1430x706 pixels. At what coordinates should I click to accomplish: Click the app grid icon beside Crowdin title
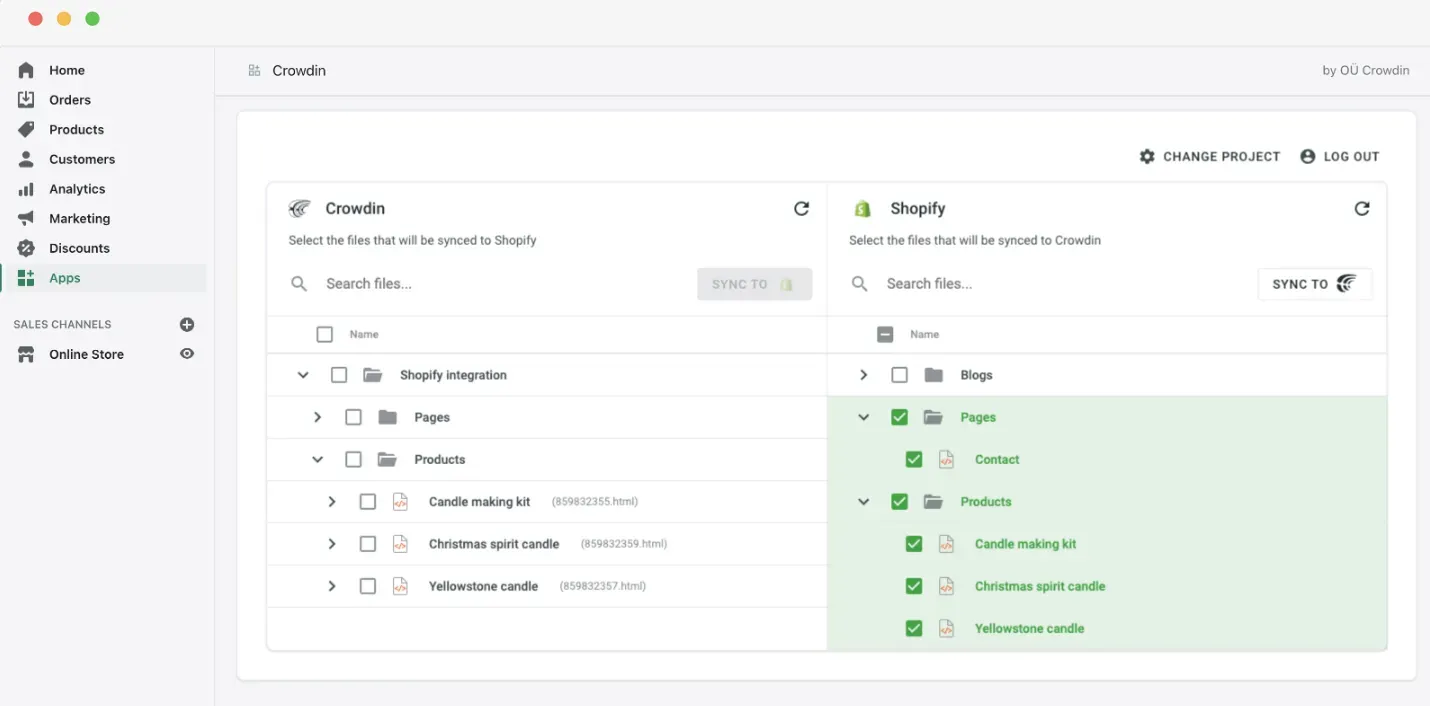pos(254,70)
